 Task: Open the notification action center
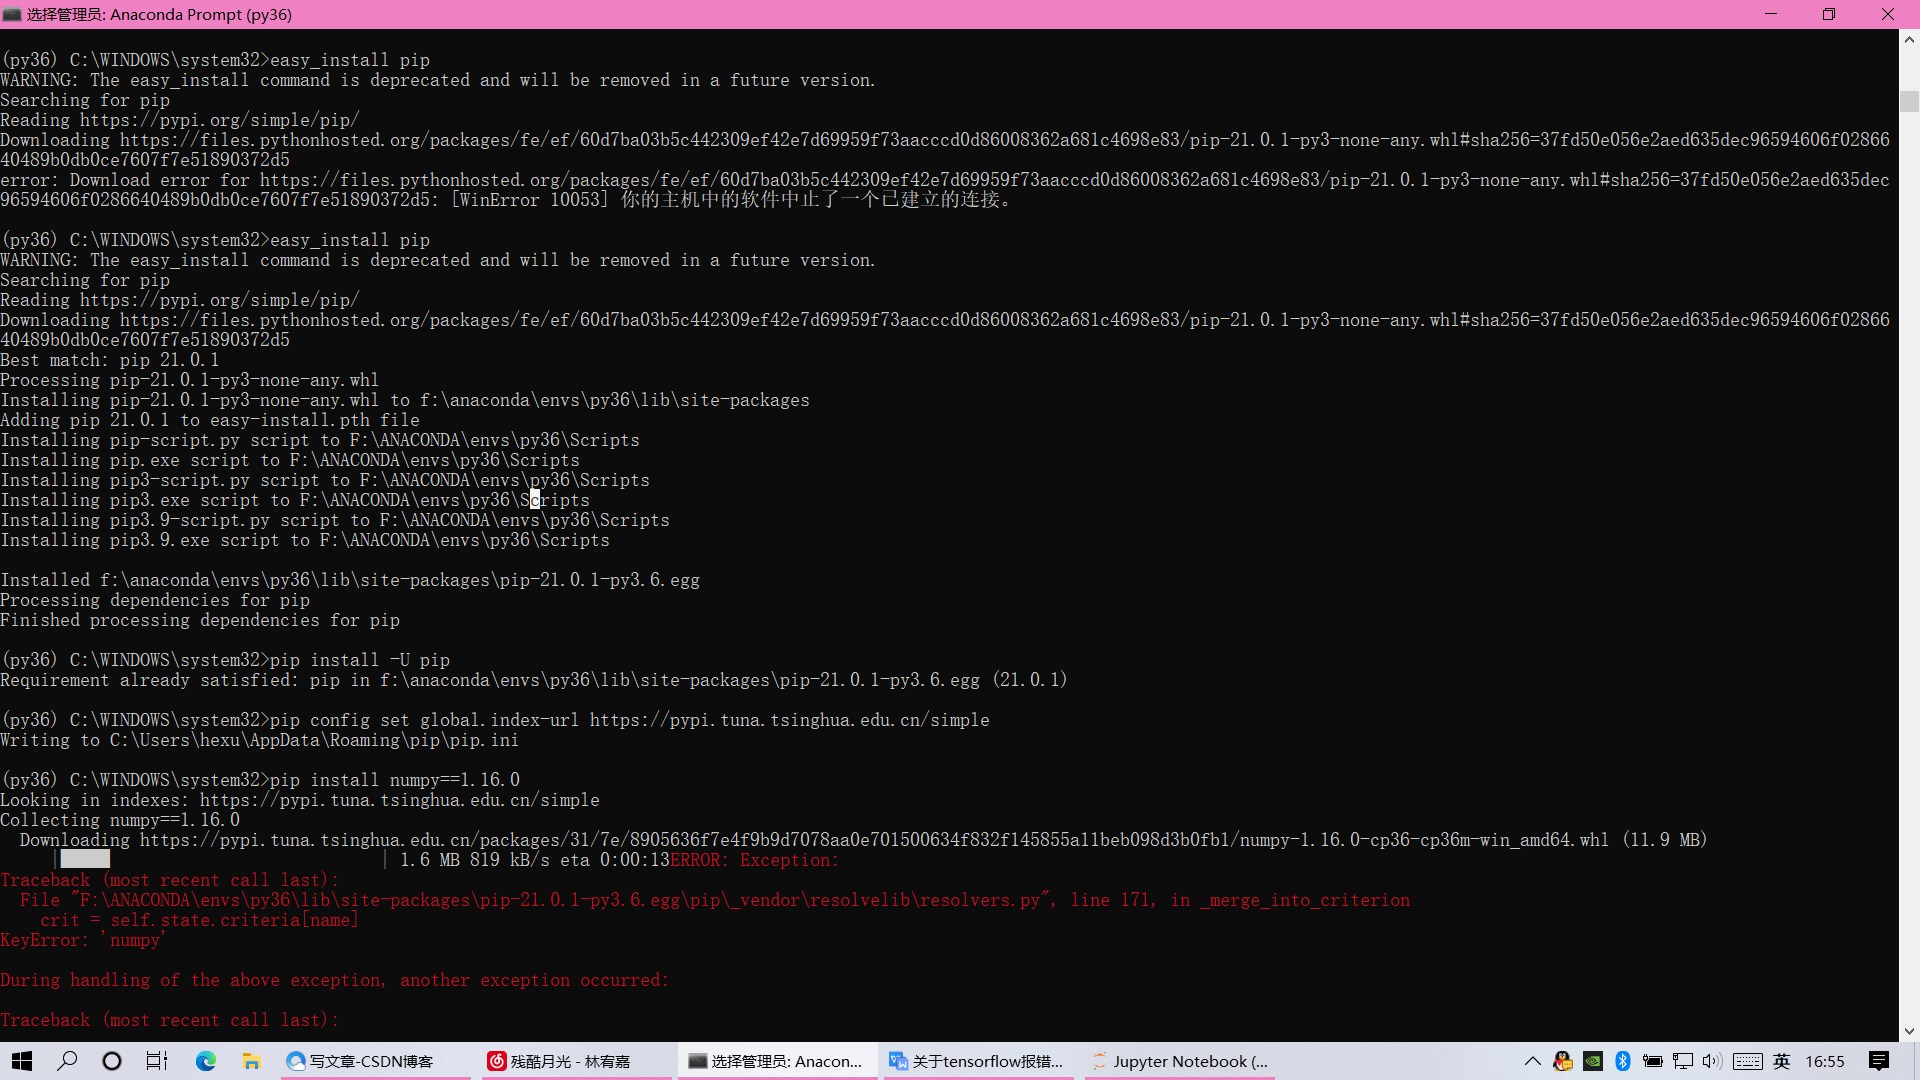pyautogui.click(x=1879, y=1061)
